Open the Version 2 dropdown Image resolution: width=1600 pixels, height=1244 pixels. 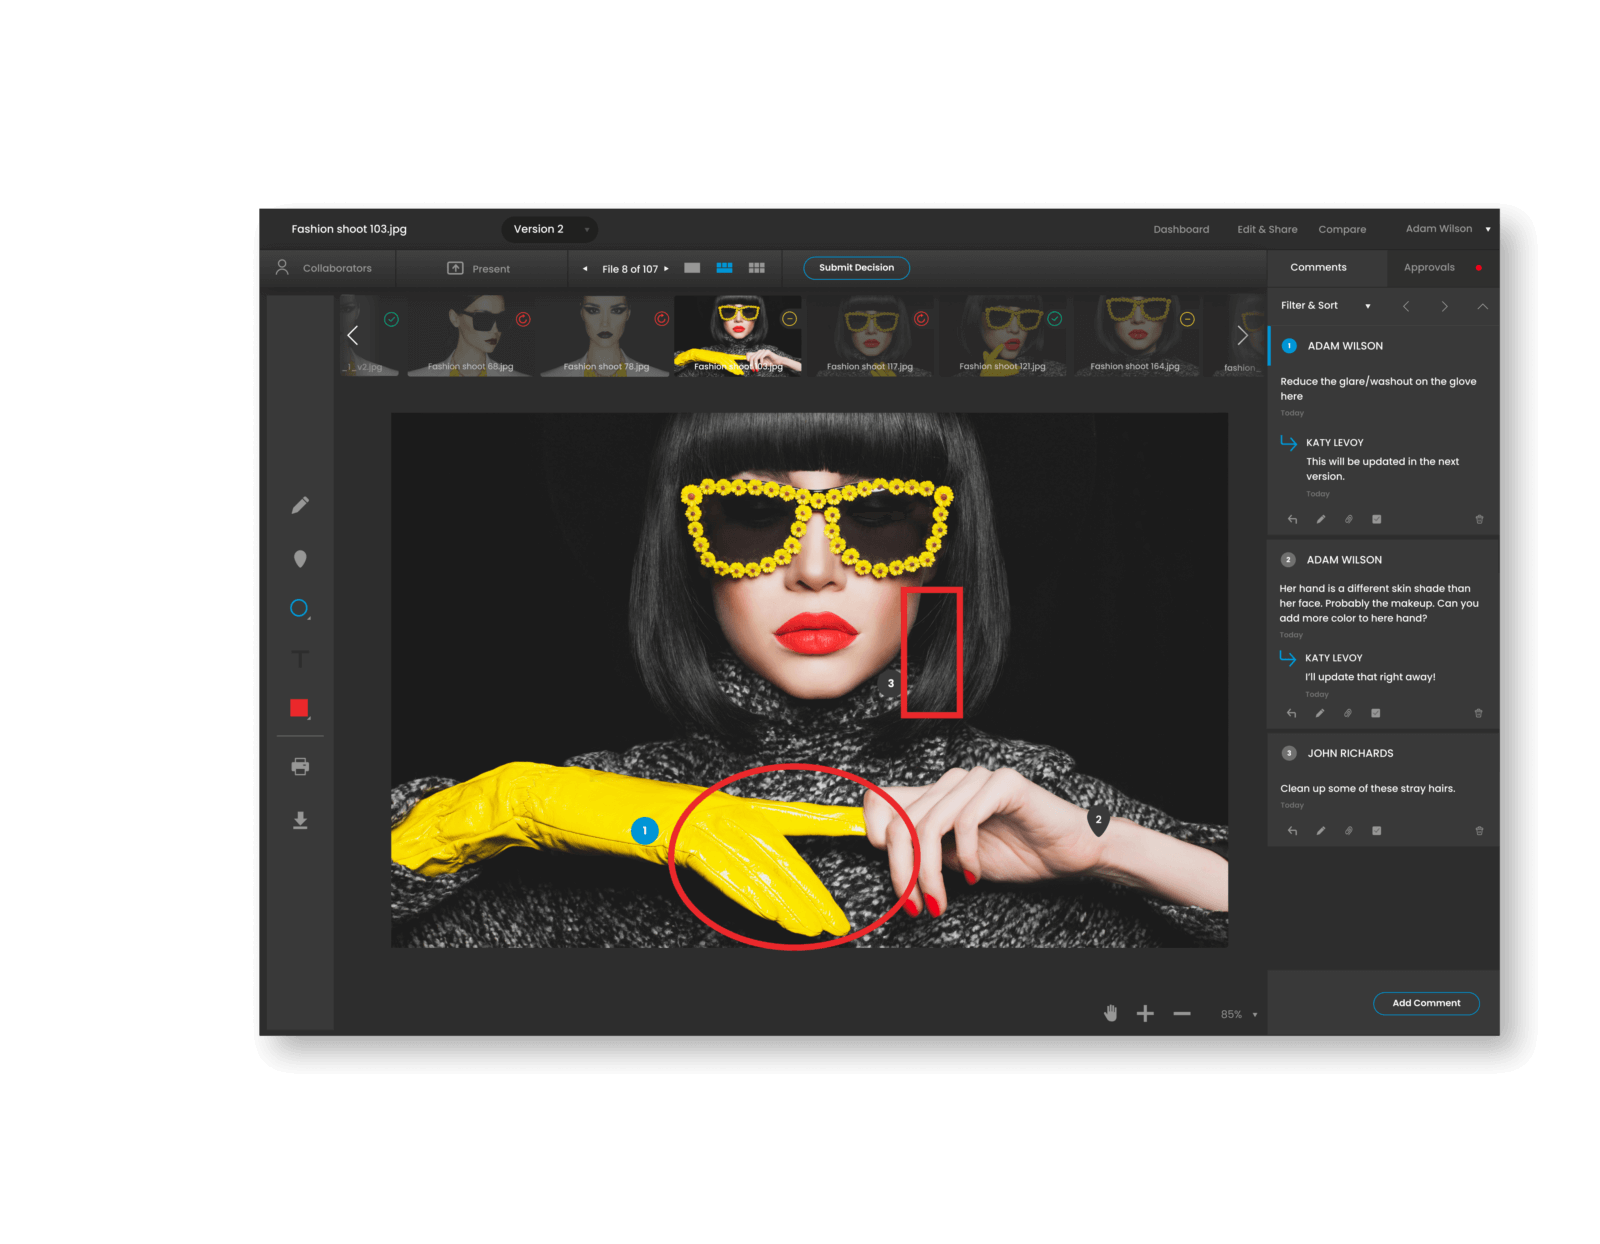point(548,229)
